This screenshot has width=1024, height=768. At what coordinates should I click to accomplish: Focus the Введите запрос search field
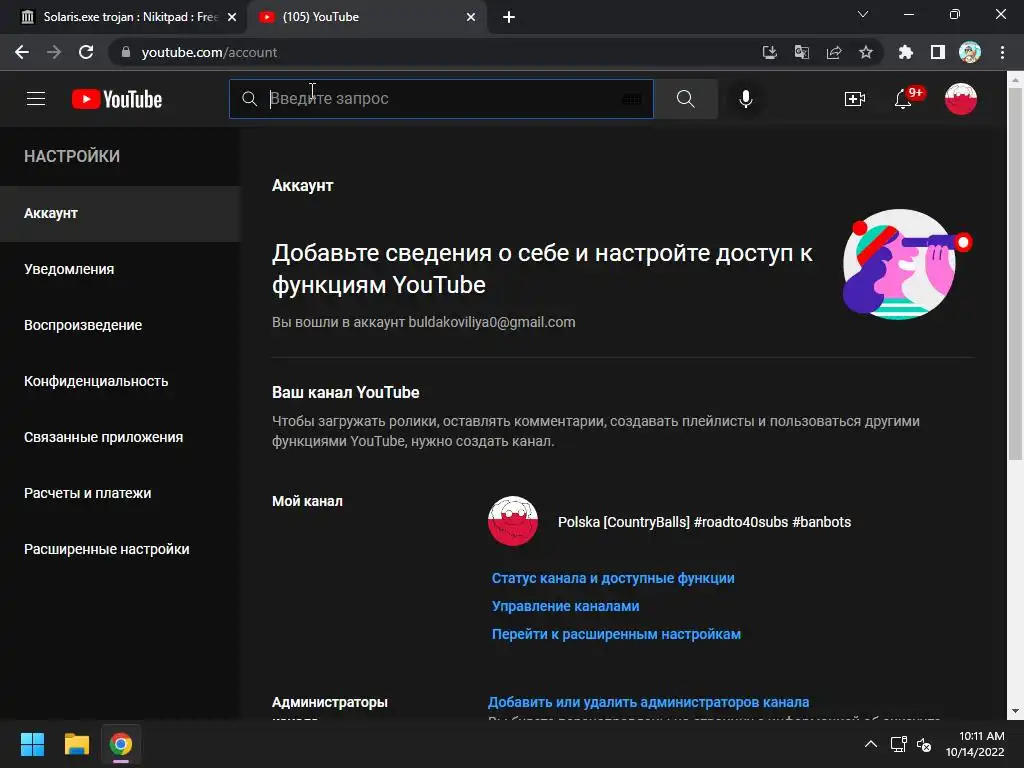(x=441, y=99)
